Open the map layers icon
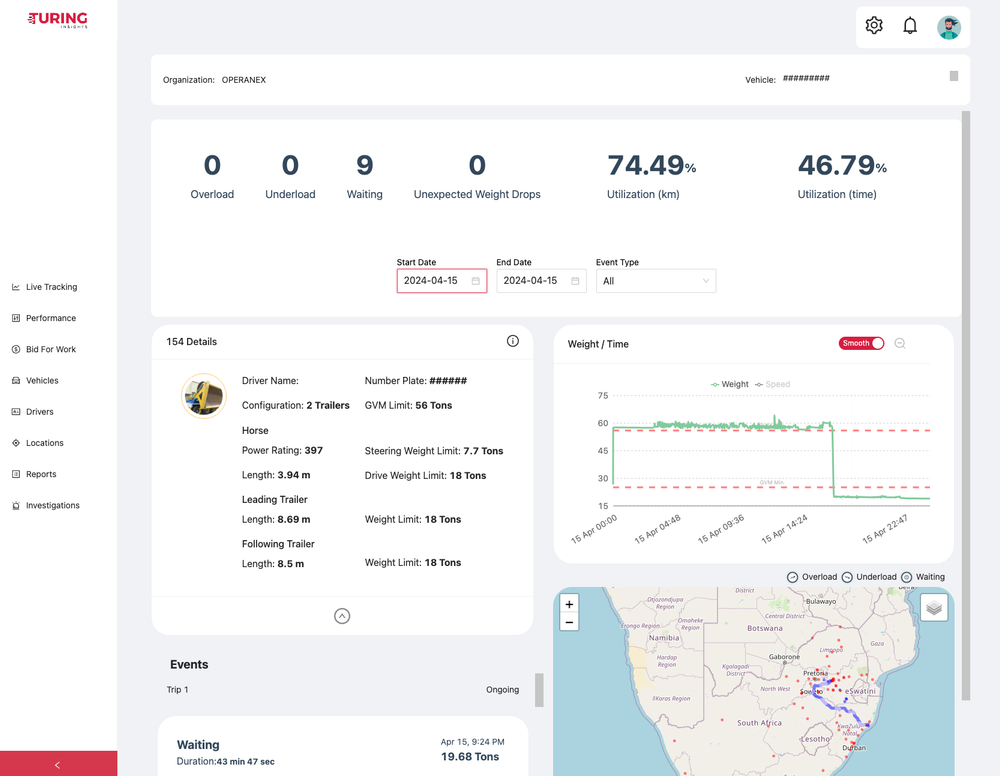 tap(934, 606)
